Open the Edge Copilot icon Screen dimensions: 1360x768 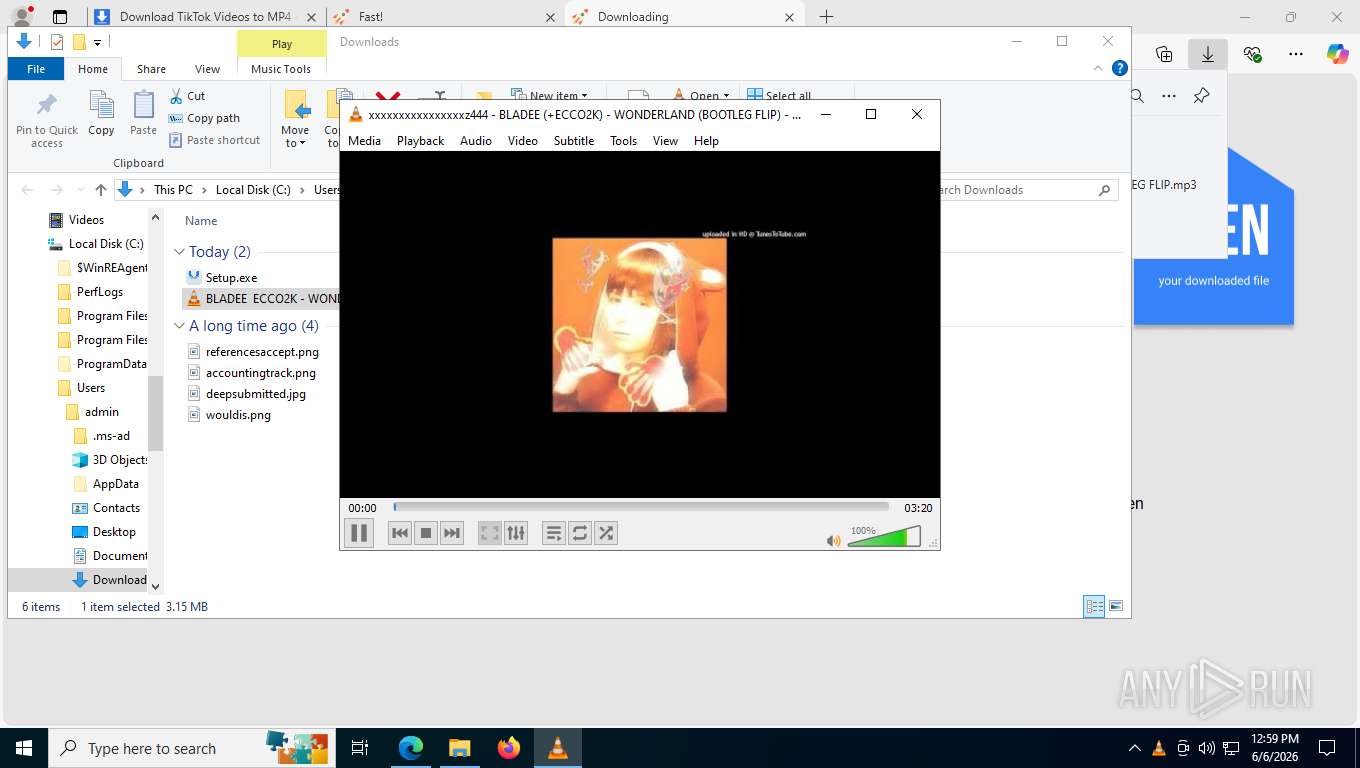[1338, 54]
